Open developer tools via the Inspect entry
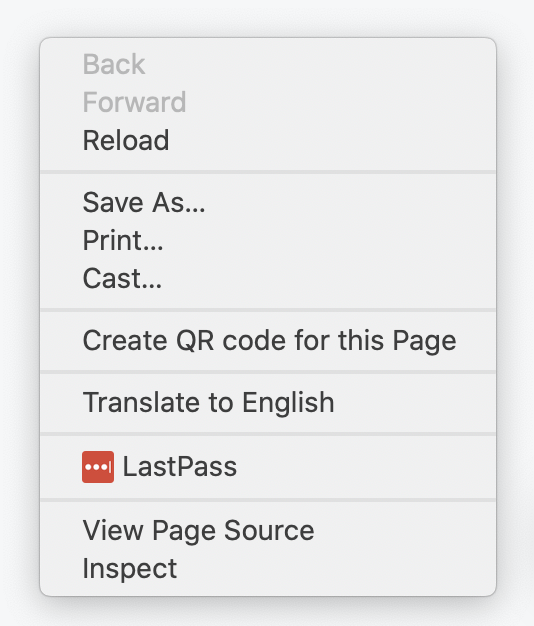 (x=268, y=568)
